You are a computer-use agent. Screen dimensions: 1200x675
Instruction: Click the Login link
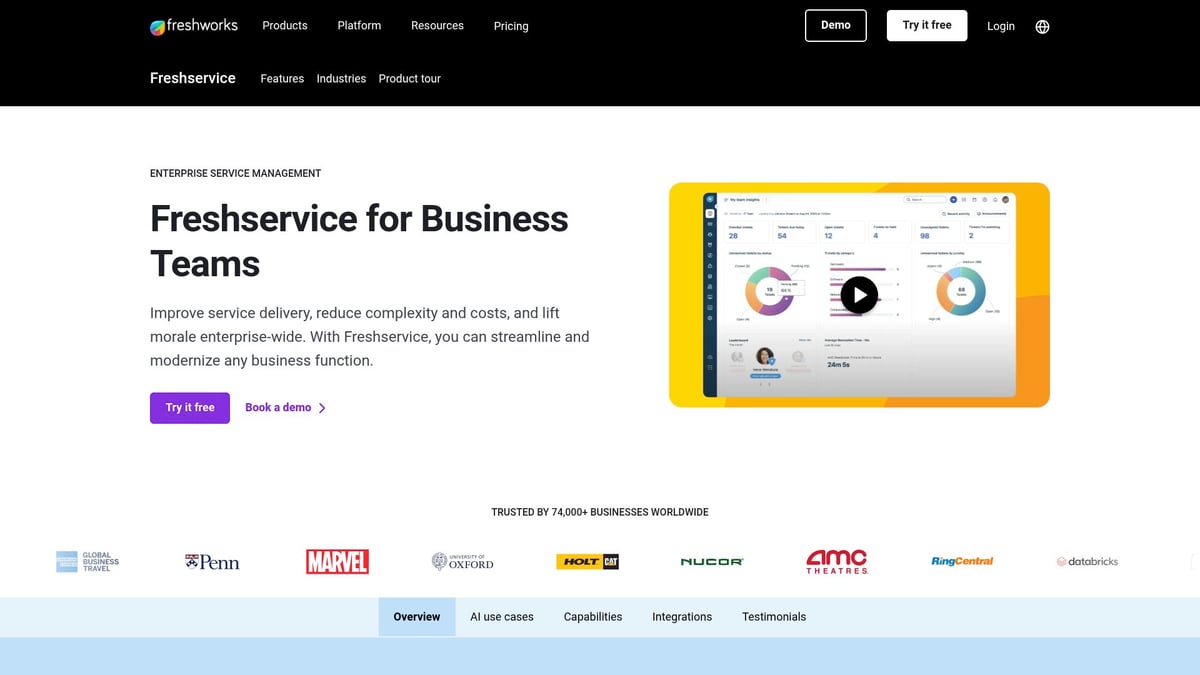[1001, 27]
